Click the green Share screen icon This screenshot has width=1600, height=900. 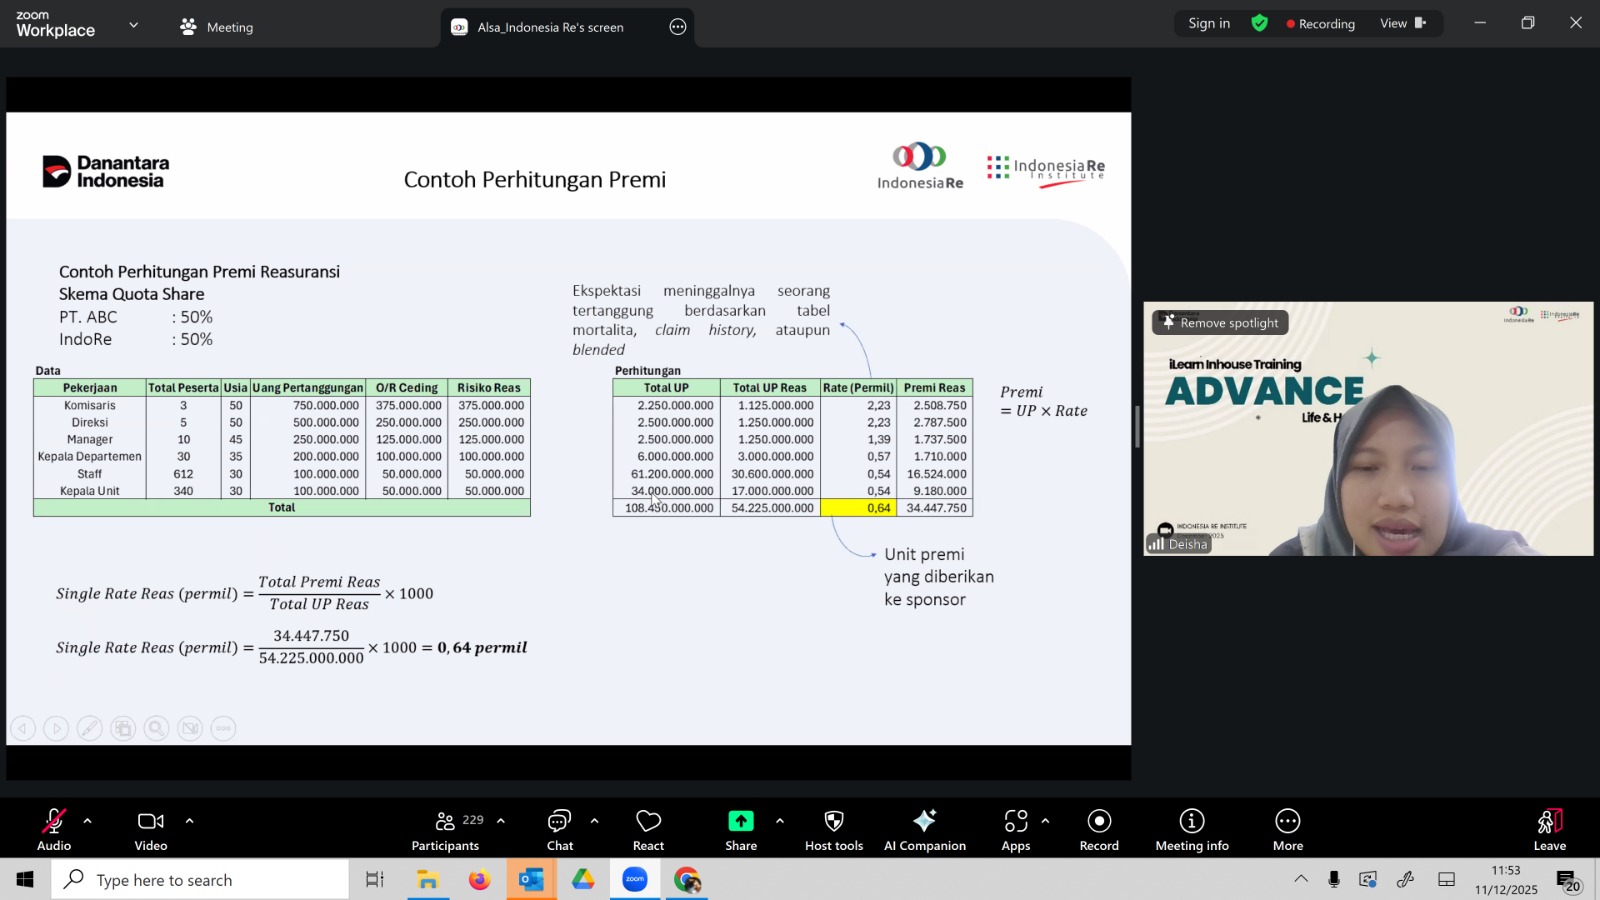coord(740,821)
